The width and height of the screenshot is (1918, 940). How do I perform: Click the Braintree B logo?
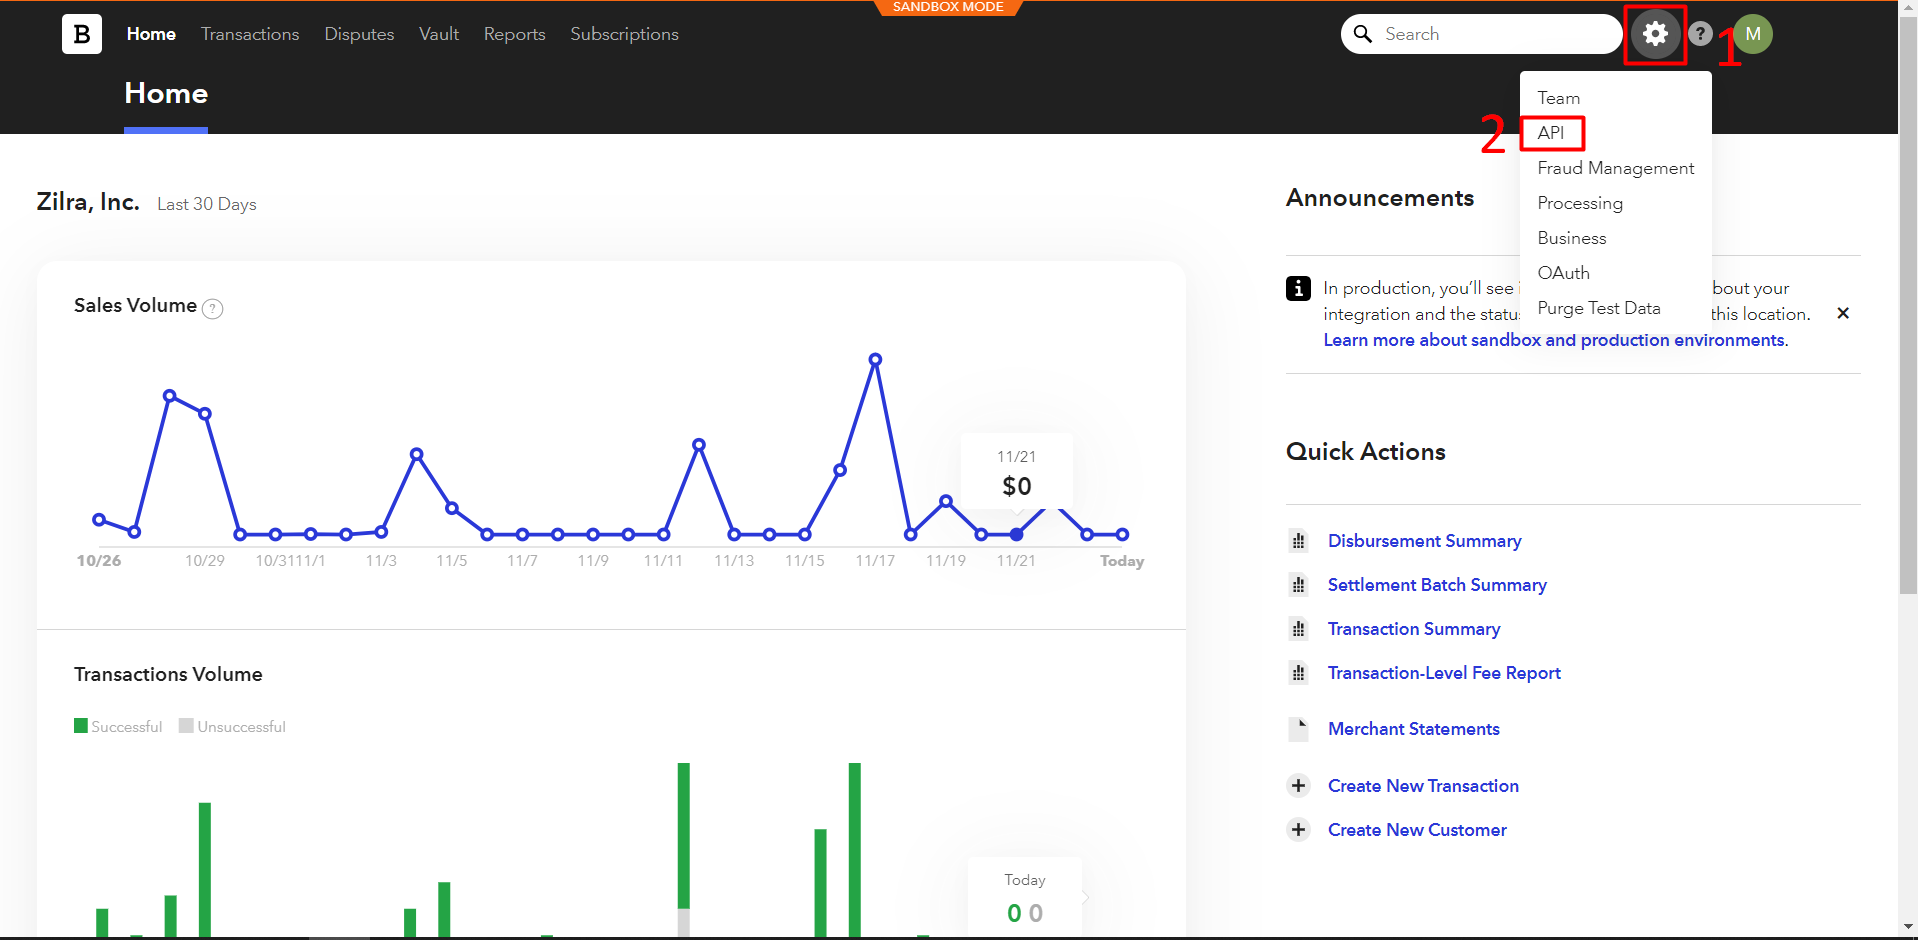81,34
